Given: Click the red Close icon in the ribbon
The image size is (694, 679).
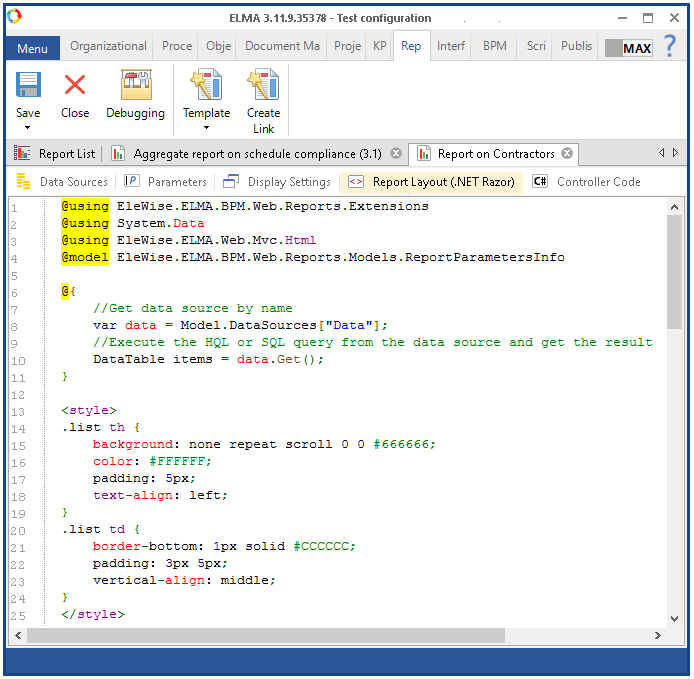Looking at the screenshot, I should click(75, 86).
